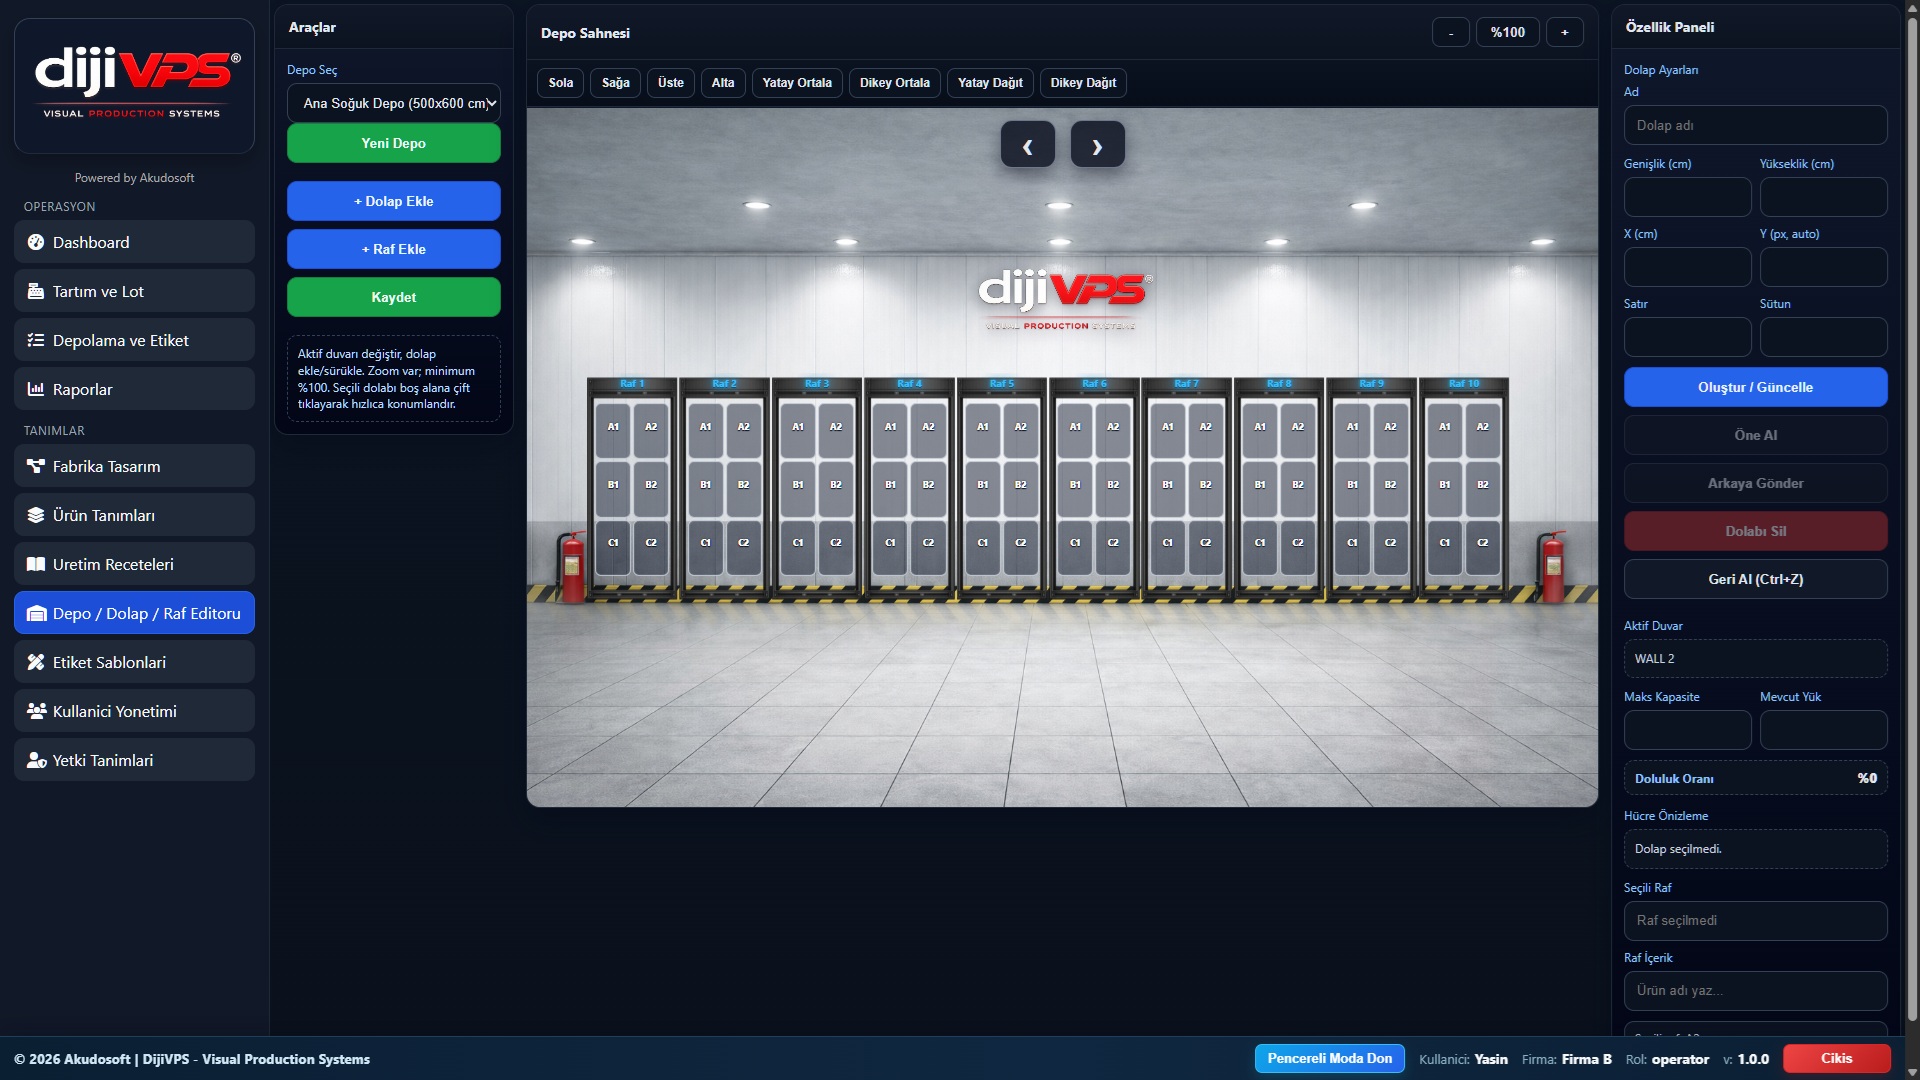Open the Depo Seç warehouse dropdown
Viewport: 1920px width, 1080px height.
pyautogui.click(x=394, y=103)
